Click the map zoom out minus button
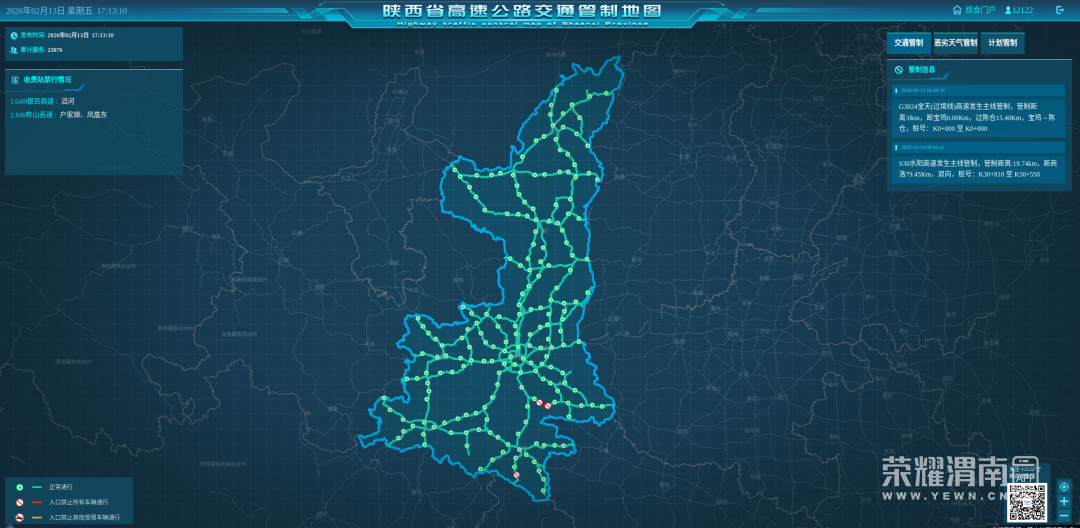Image resolution: width=1080 pixels, height=528 pixels. tap(1064, 514)
